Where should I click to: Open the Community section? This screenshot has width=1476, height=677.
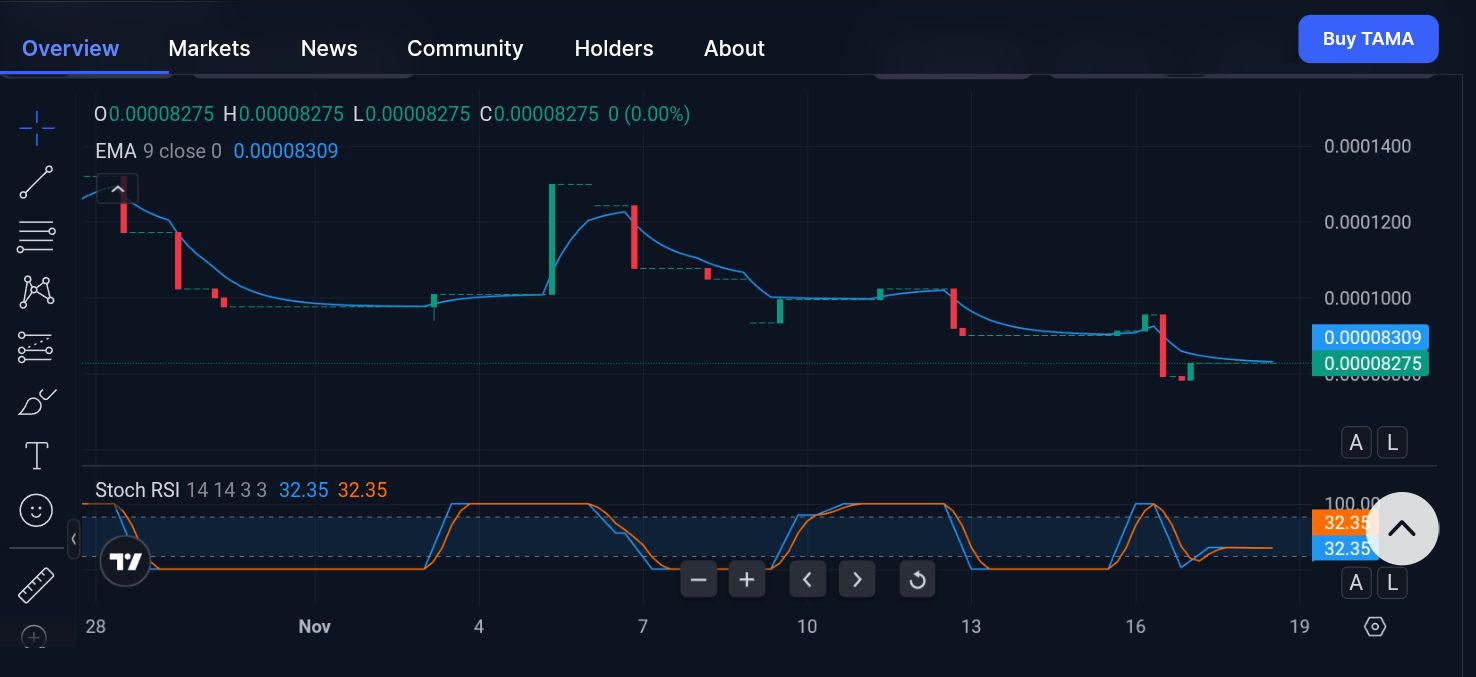(x=465, y=48)
